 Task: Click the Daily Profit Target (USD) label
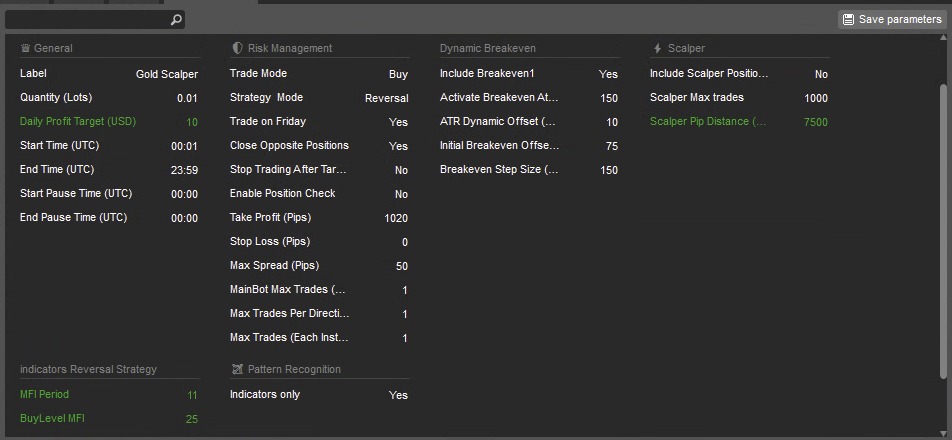(78, 121)
